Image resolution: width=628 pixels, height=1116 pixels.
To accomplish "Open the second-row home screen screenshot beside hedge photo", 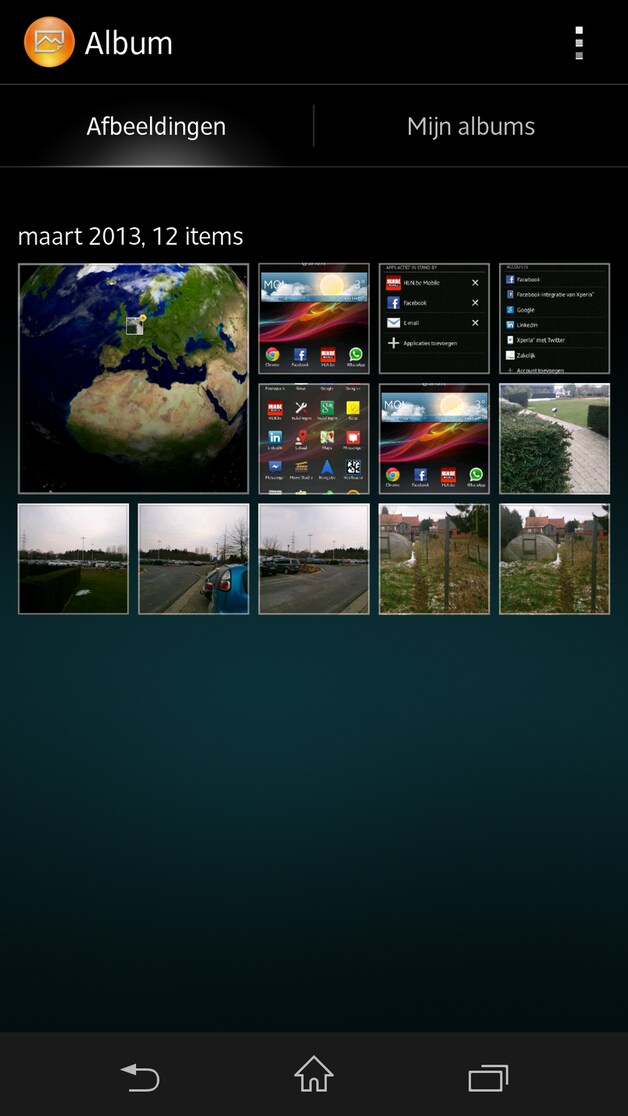I will click(x=434, y=438).
